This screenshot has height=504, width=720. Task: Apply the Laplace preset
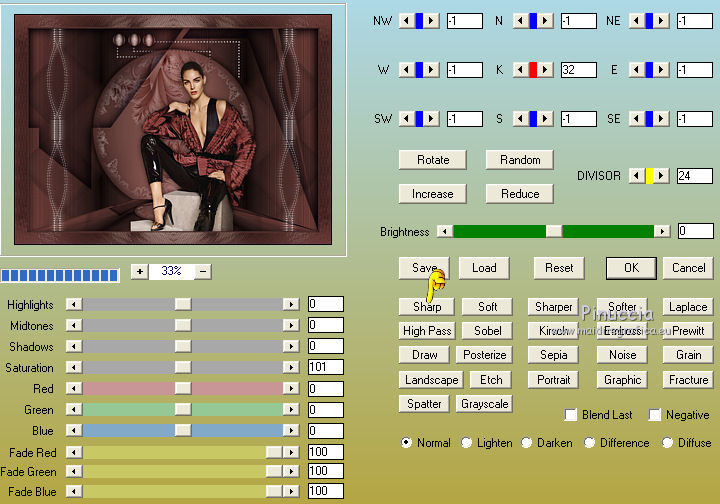[x=688, y=307]
